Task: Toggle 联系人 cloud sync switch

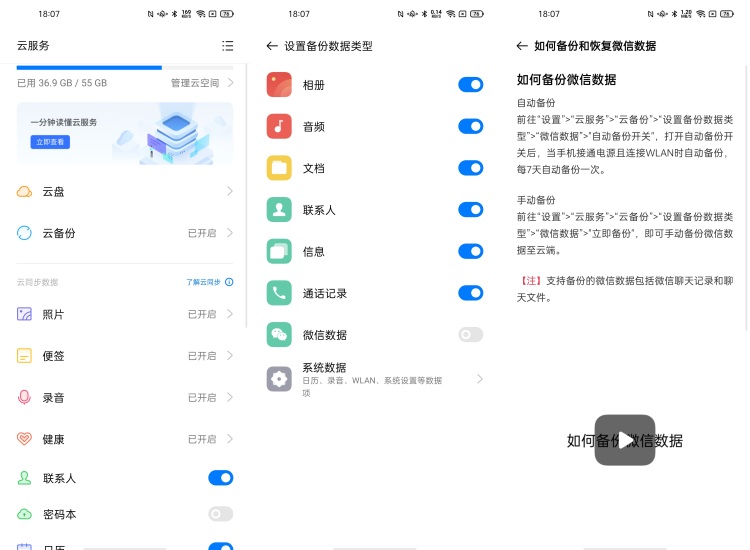Action: (x=221, y=478)
